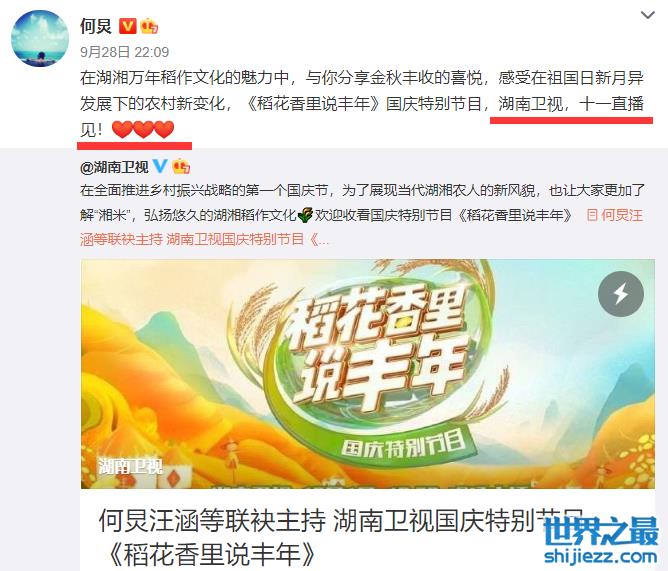Viewport: 668px width, 571px height.
Task: Click the underlined text 湖南卫视，十一直播
Action: (571, 104)
